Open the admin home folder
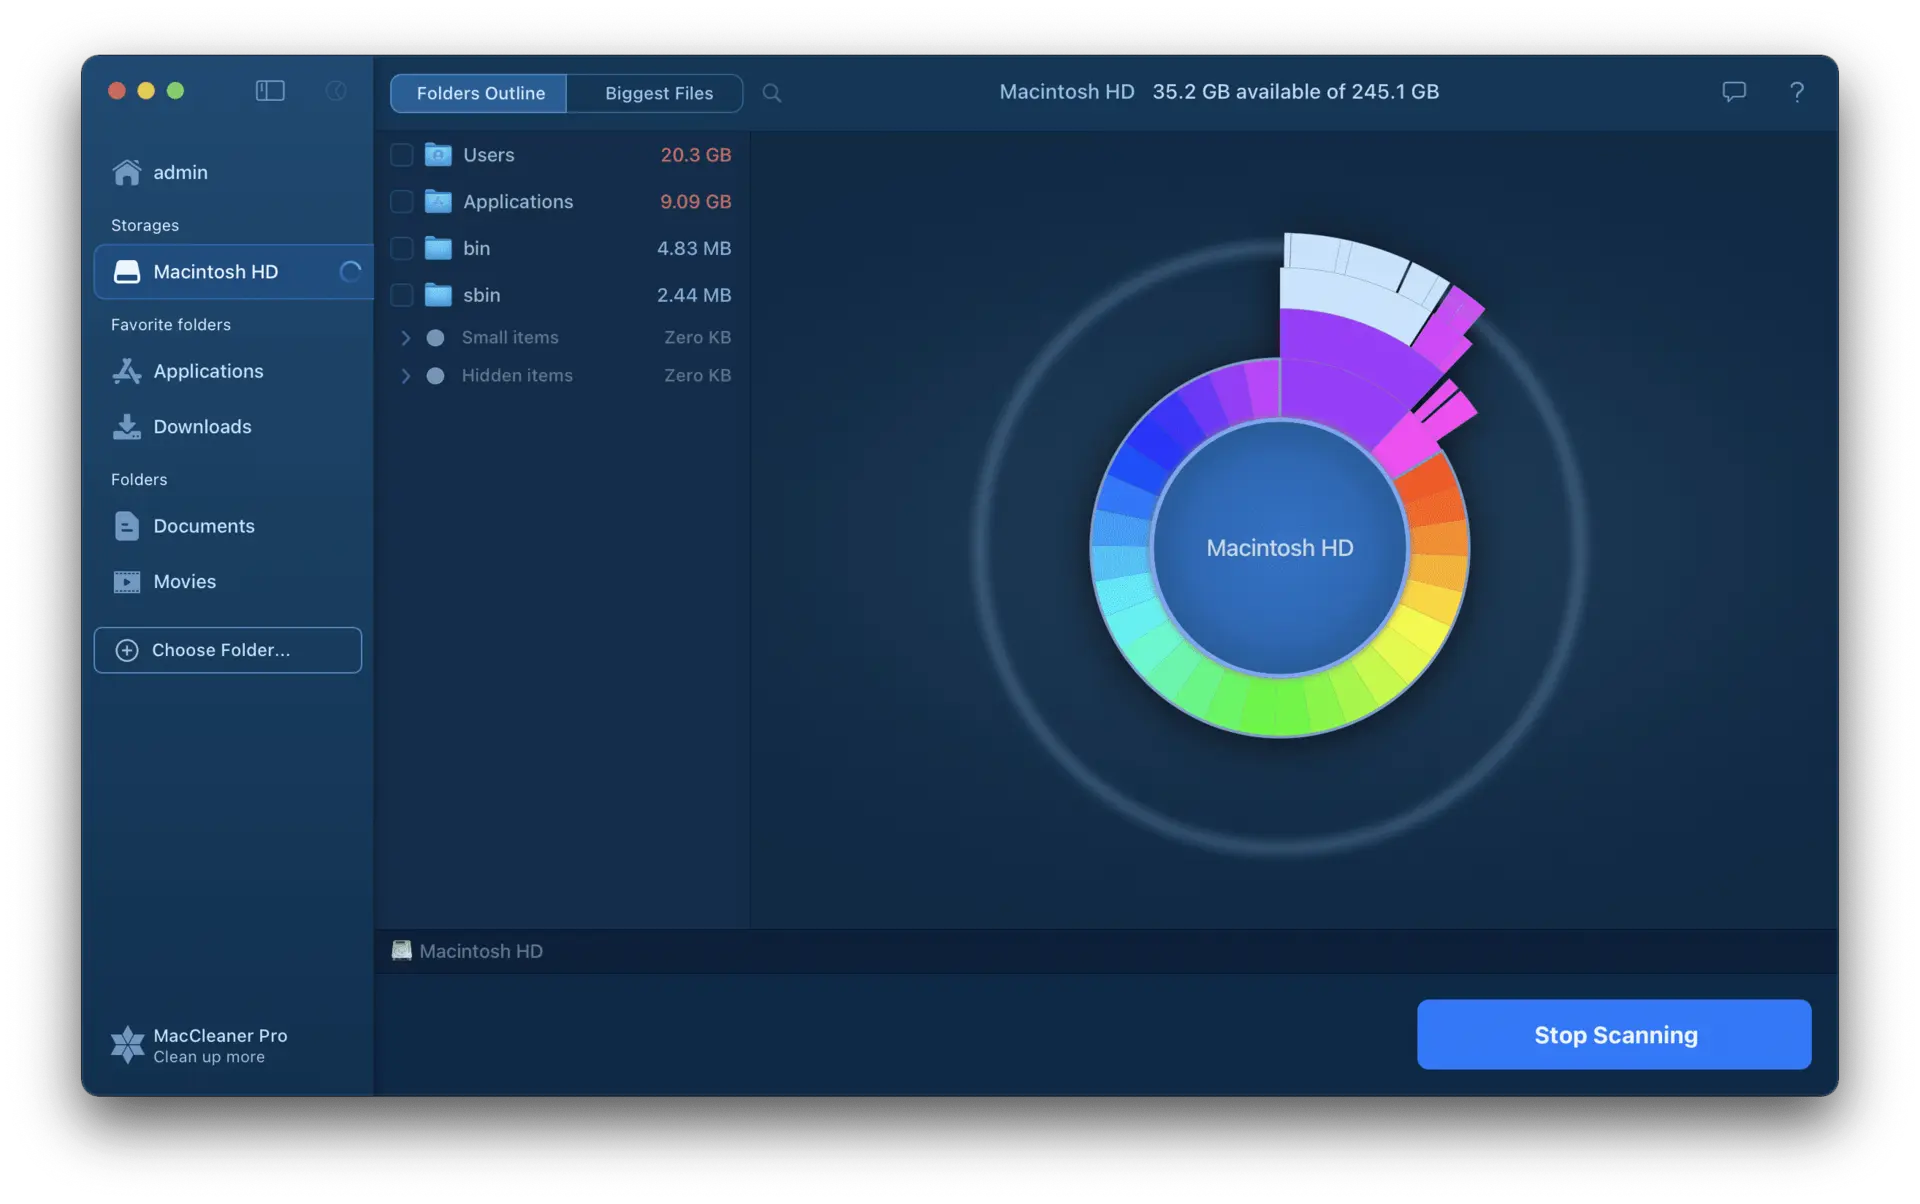Screen dimensions: 1920x1204 (x=160, y=172)
